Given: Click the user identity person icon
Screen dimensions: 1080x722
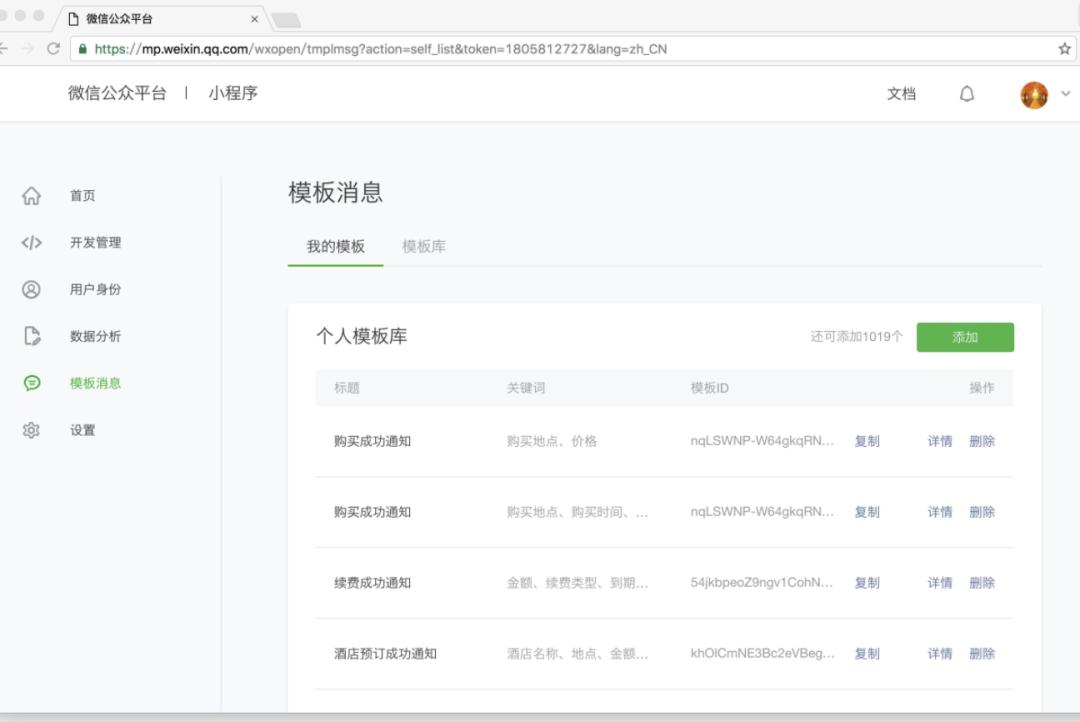Looking at the screenshot, I should point(32,290).
